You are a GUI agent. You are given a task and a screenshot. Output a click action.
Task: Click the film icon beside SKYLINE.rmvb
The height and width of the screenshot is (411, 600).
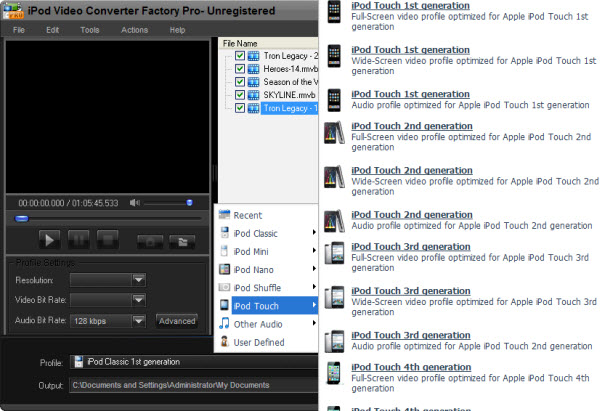click(x=253, y=95)
